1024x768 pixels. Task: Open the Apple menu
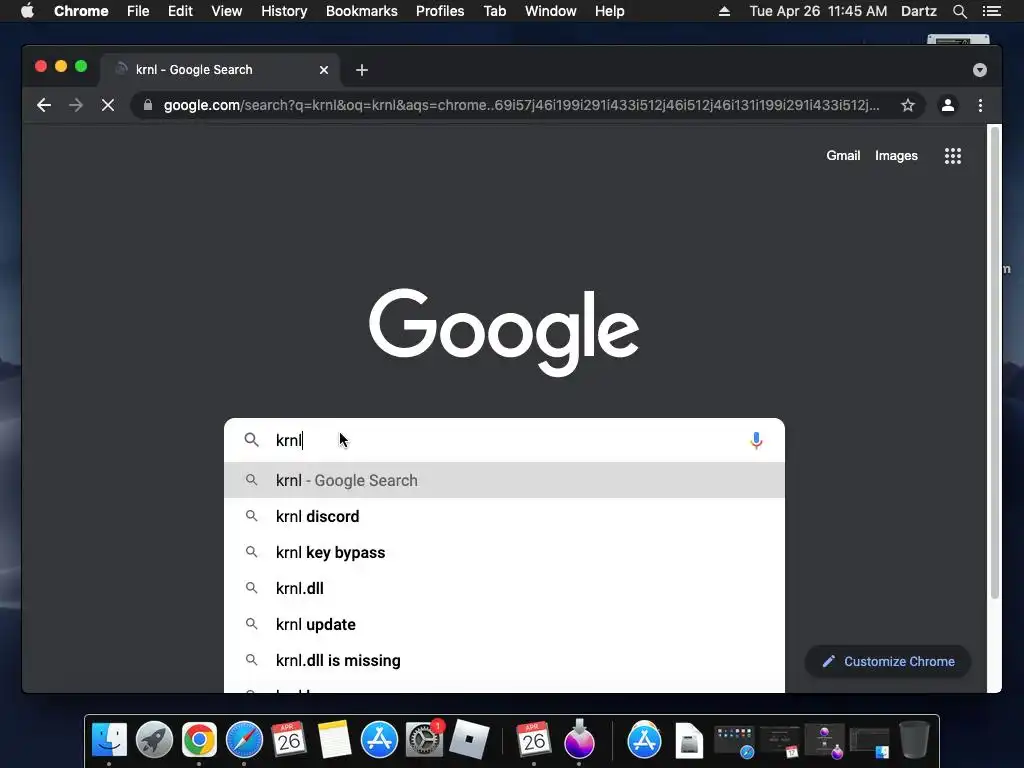27,11
